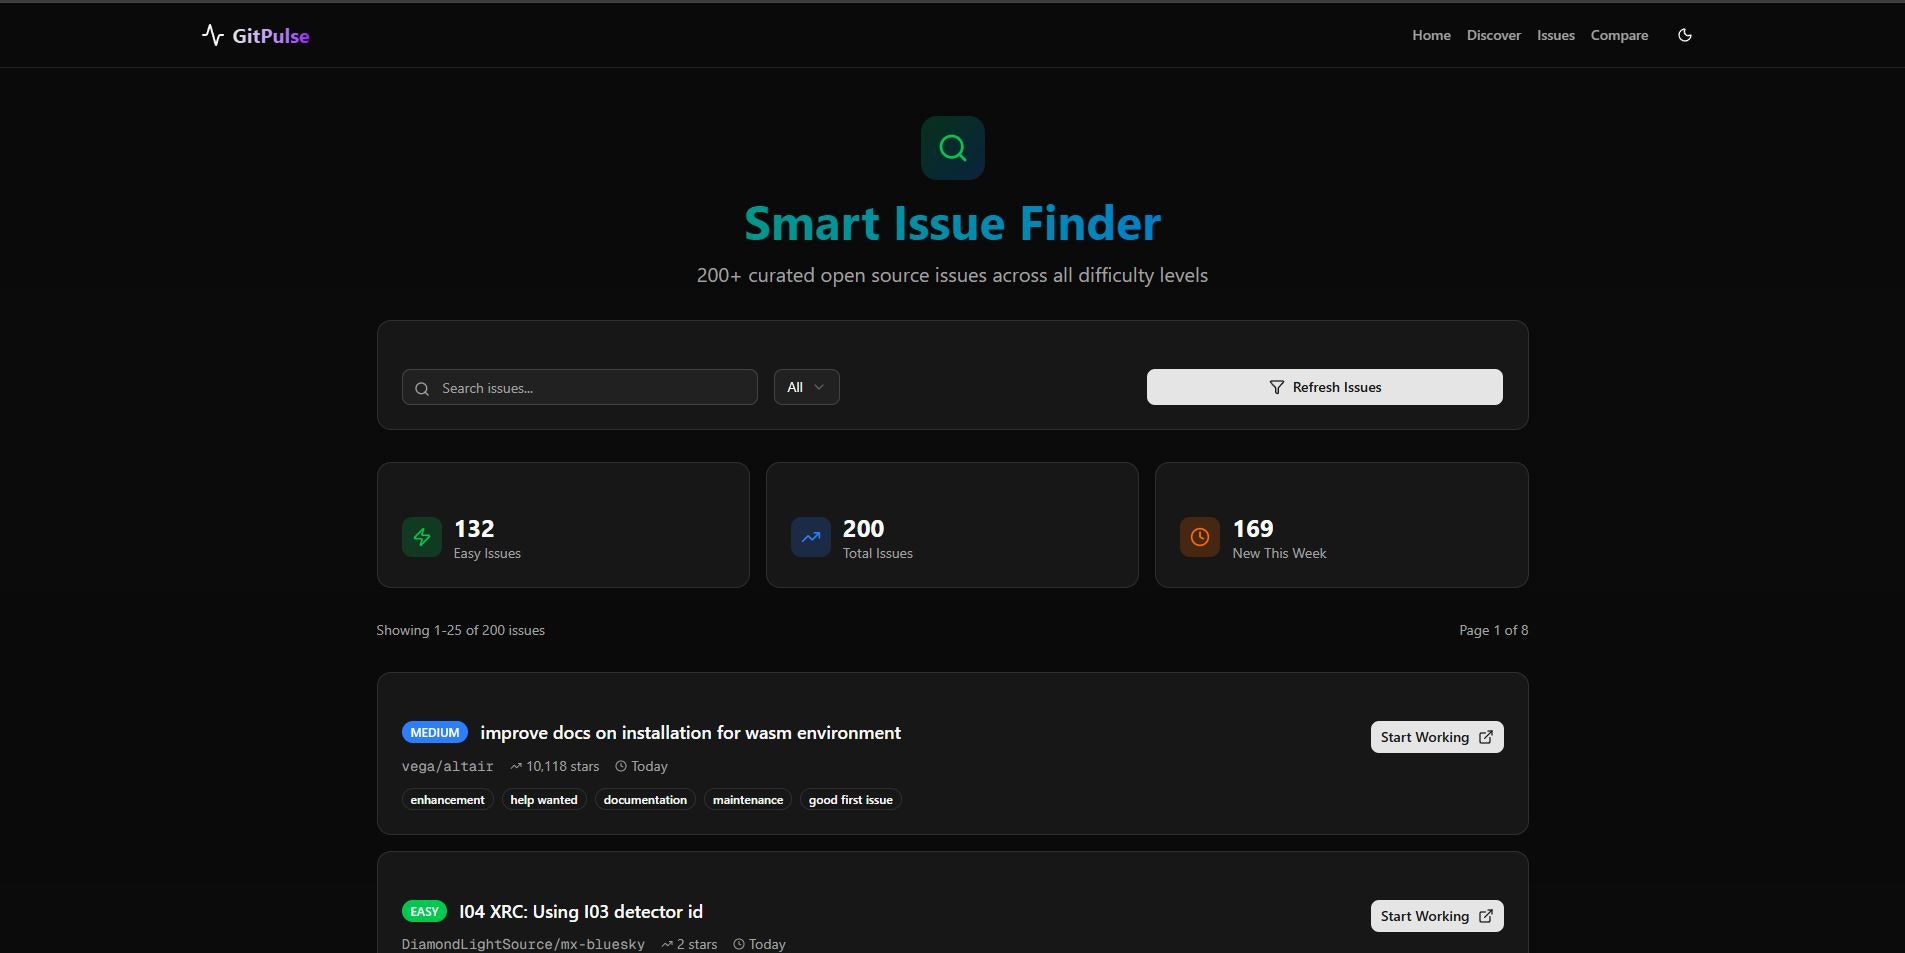Select the magnifying glass in the search bar
Viewport: 1905px width, 953px height.
tap(422, 389)
